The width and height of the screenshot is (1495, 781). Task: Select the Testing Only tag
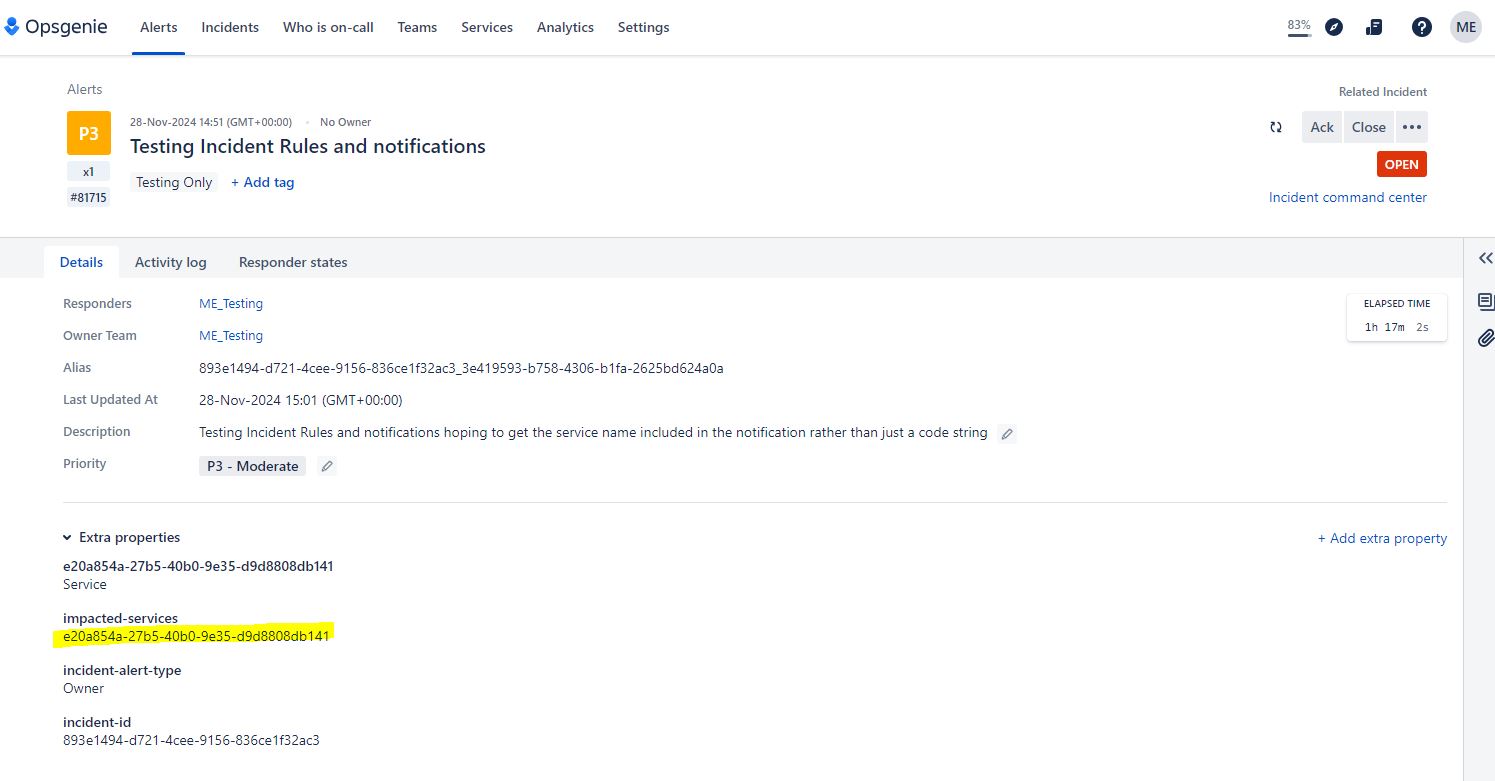173,182
